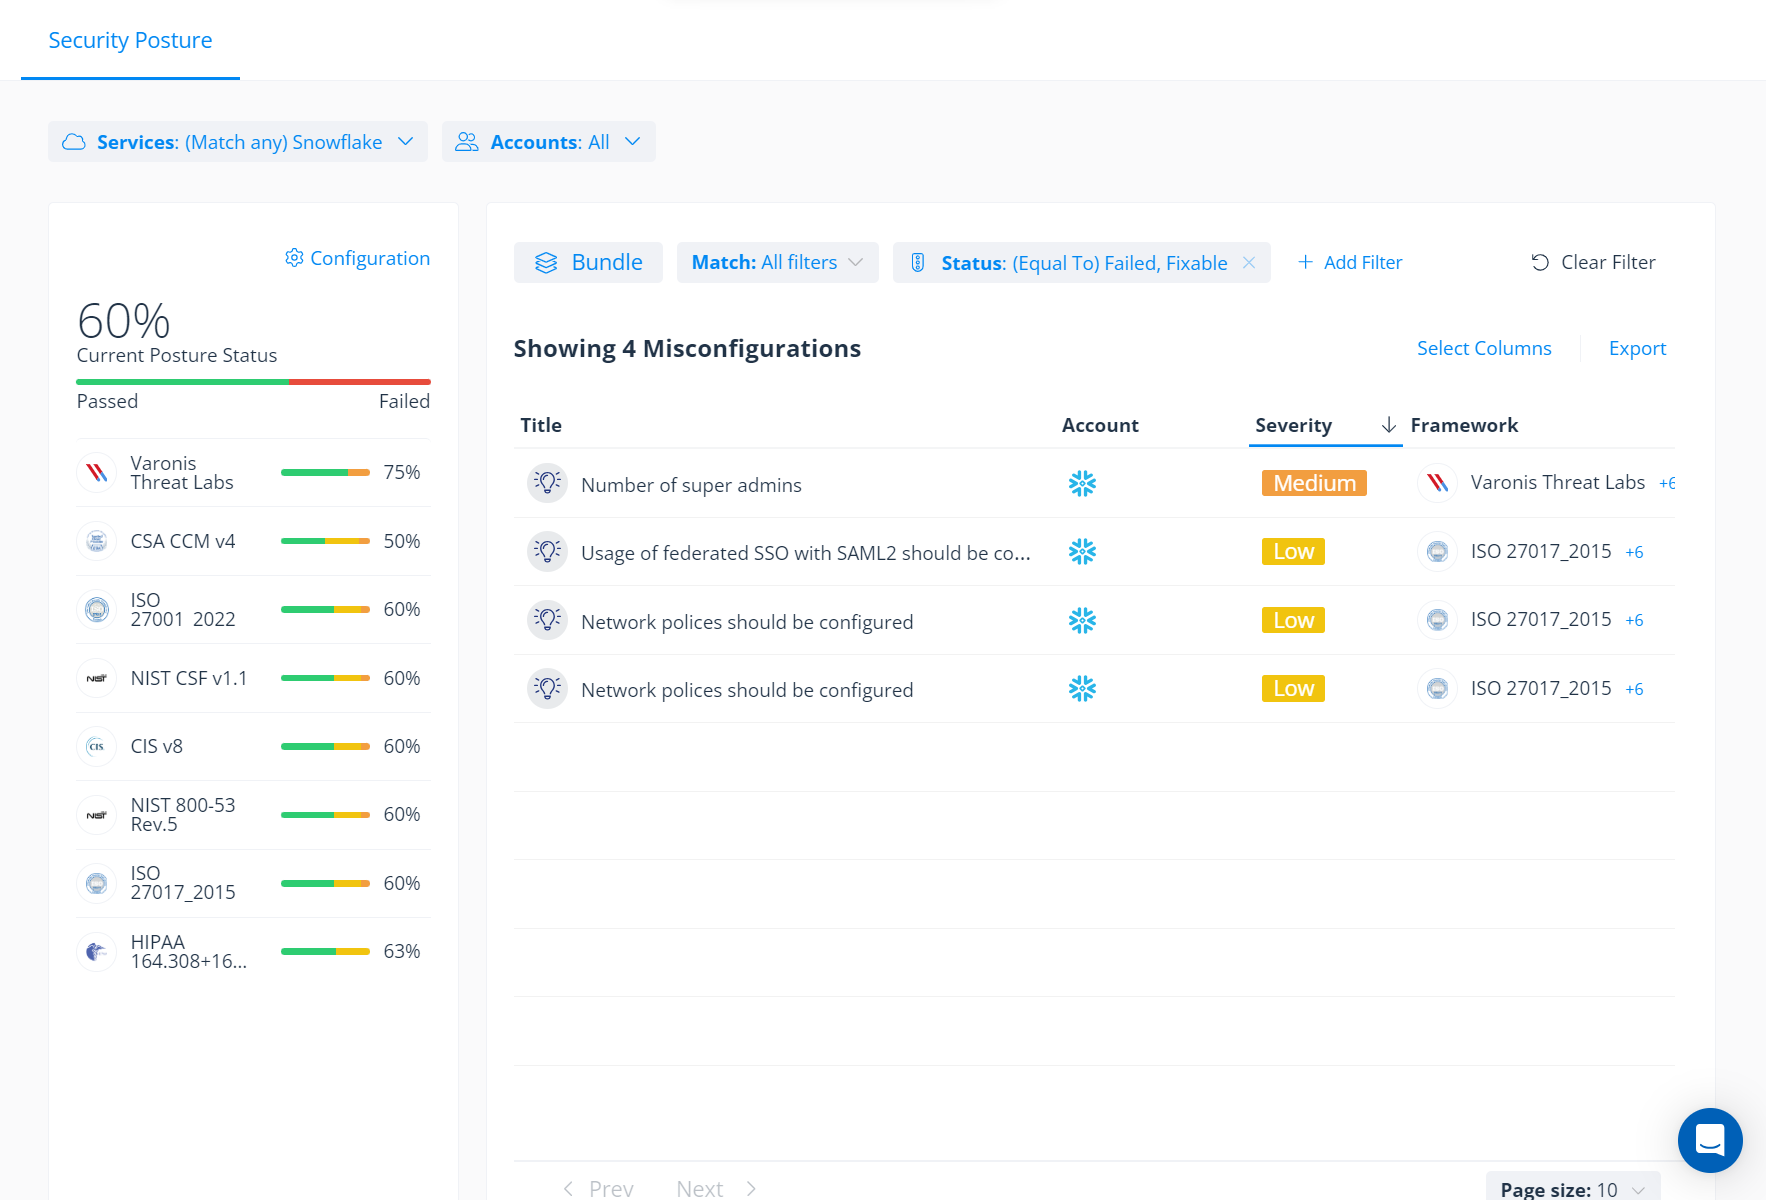This screenshot has height=1200, width=1766.
Task: Open Select Columns
Action: coord(1484,348)
